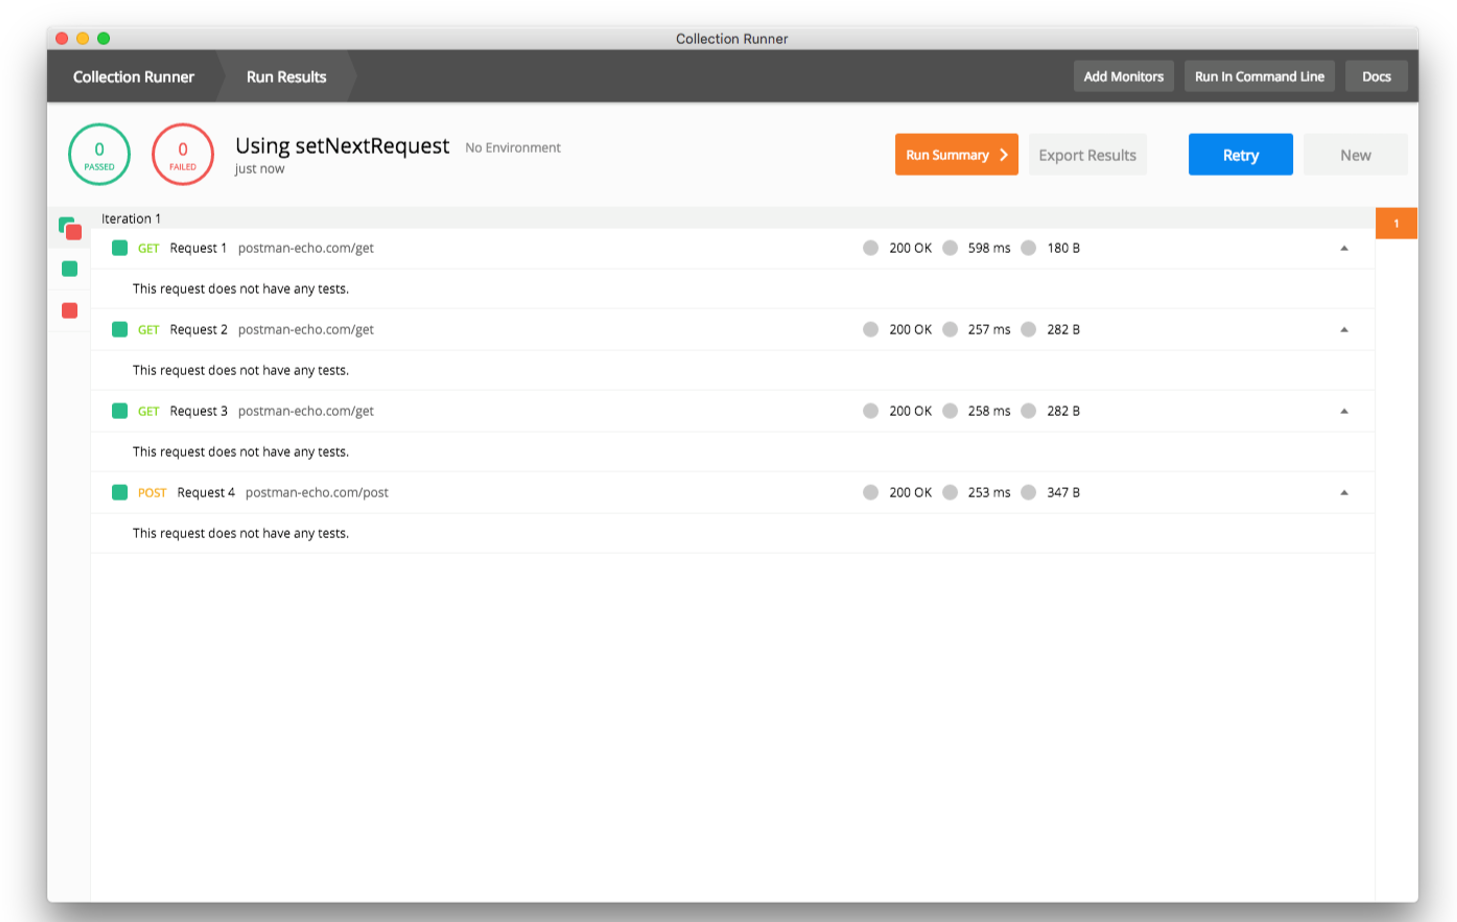Select the red failed-only filter icon
The height and width of the screenshot is (922, 1457).
tap(70, 311)
